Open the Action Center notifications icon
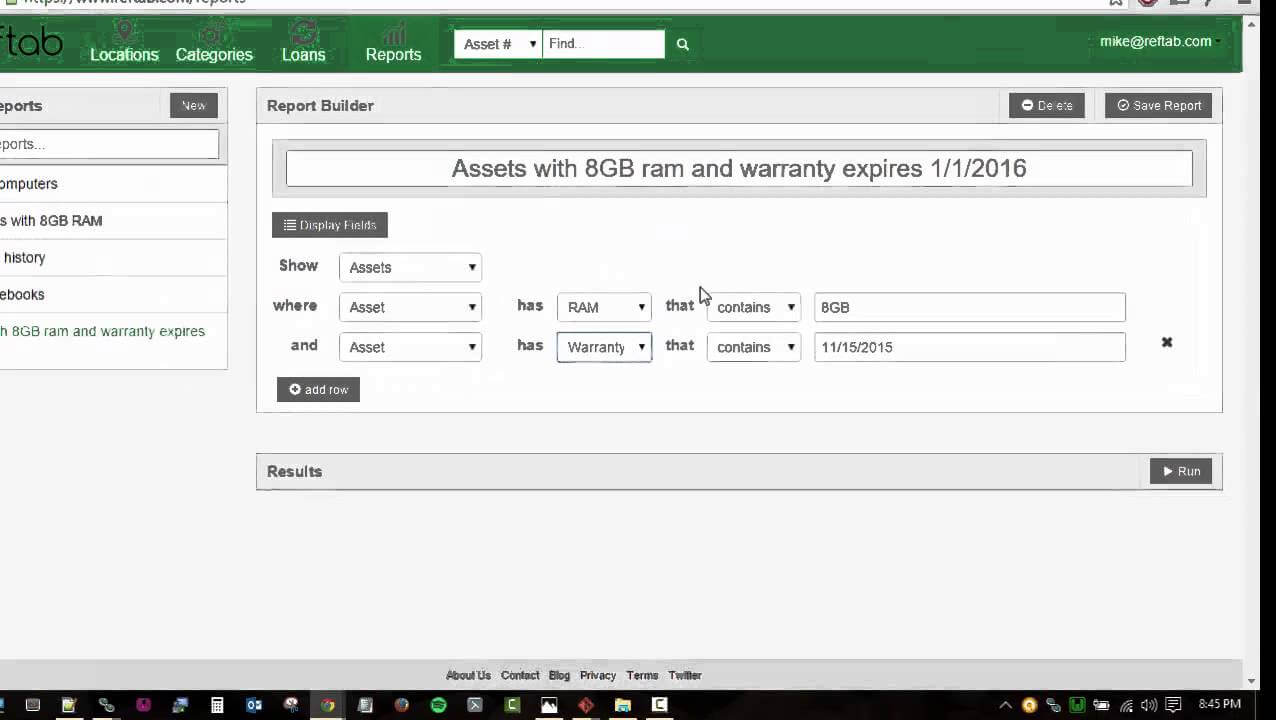 1174,705
